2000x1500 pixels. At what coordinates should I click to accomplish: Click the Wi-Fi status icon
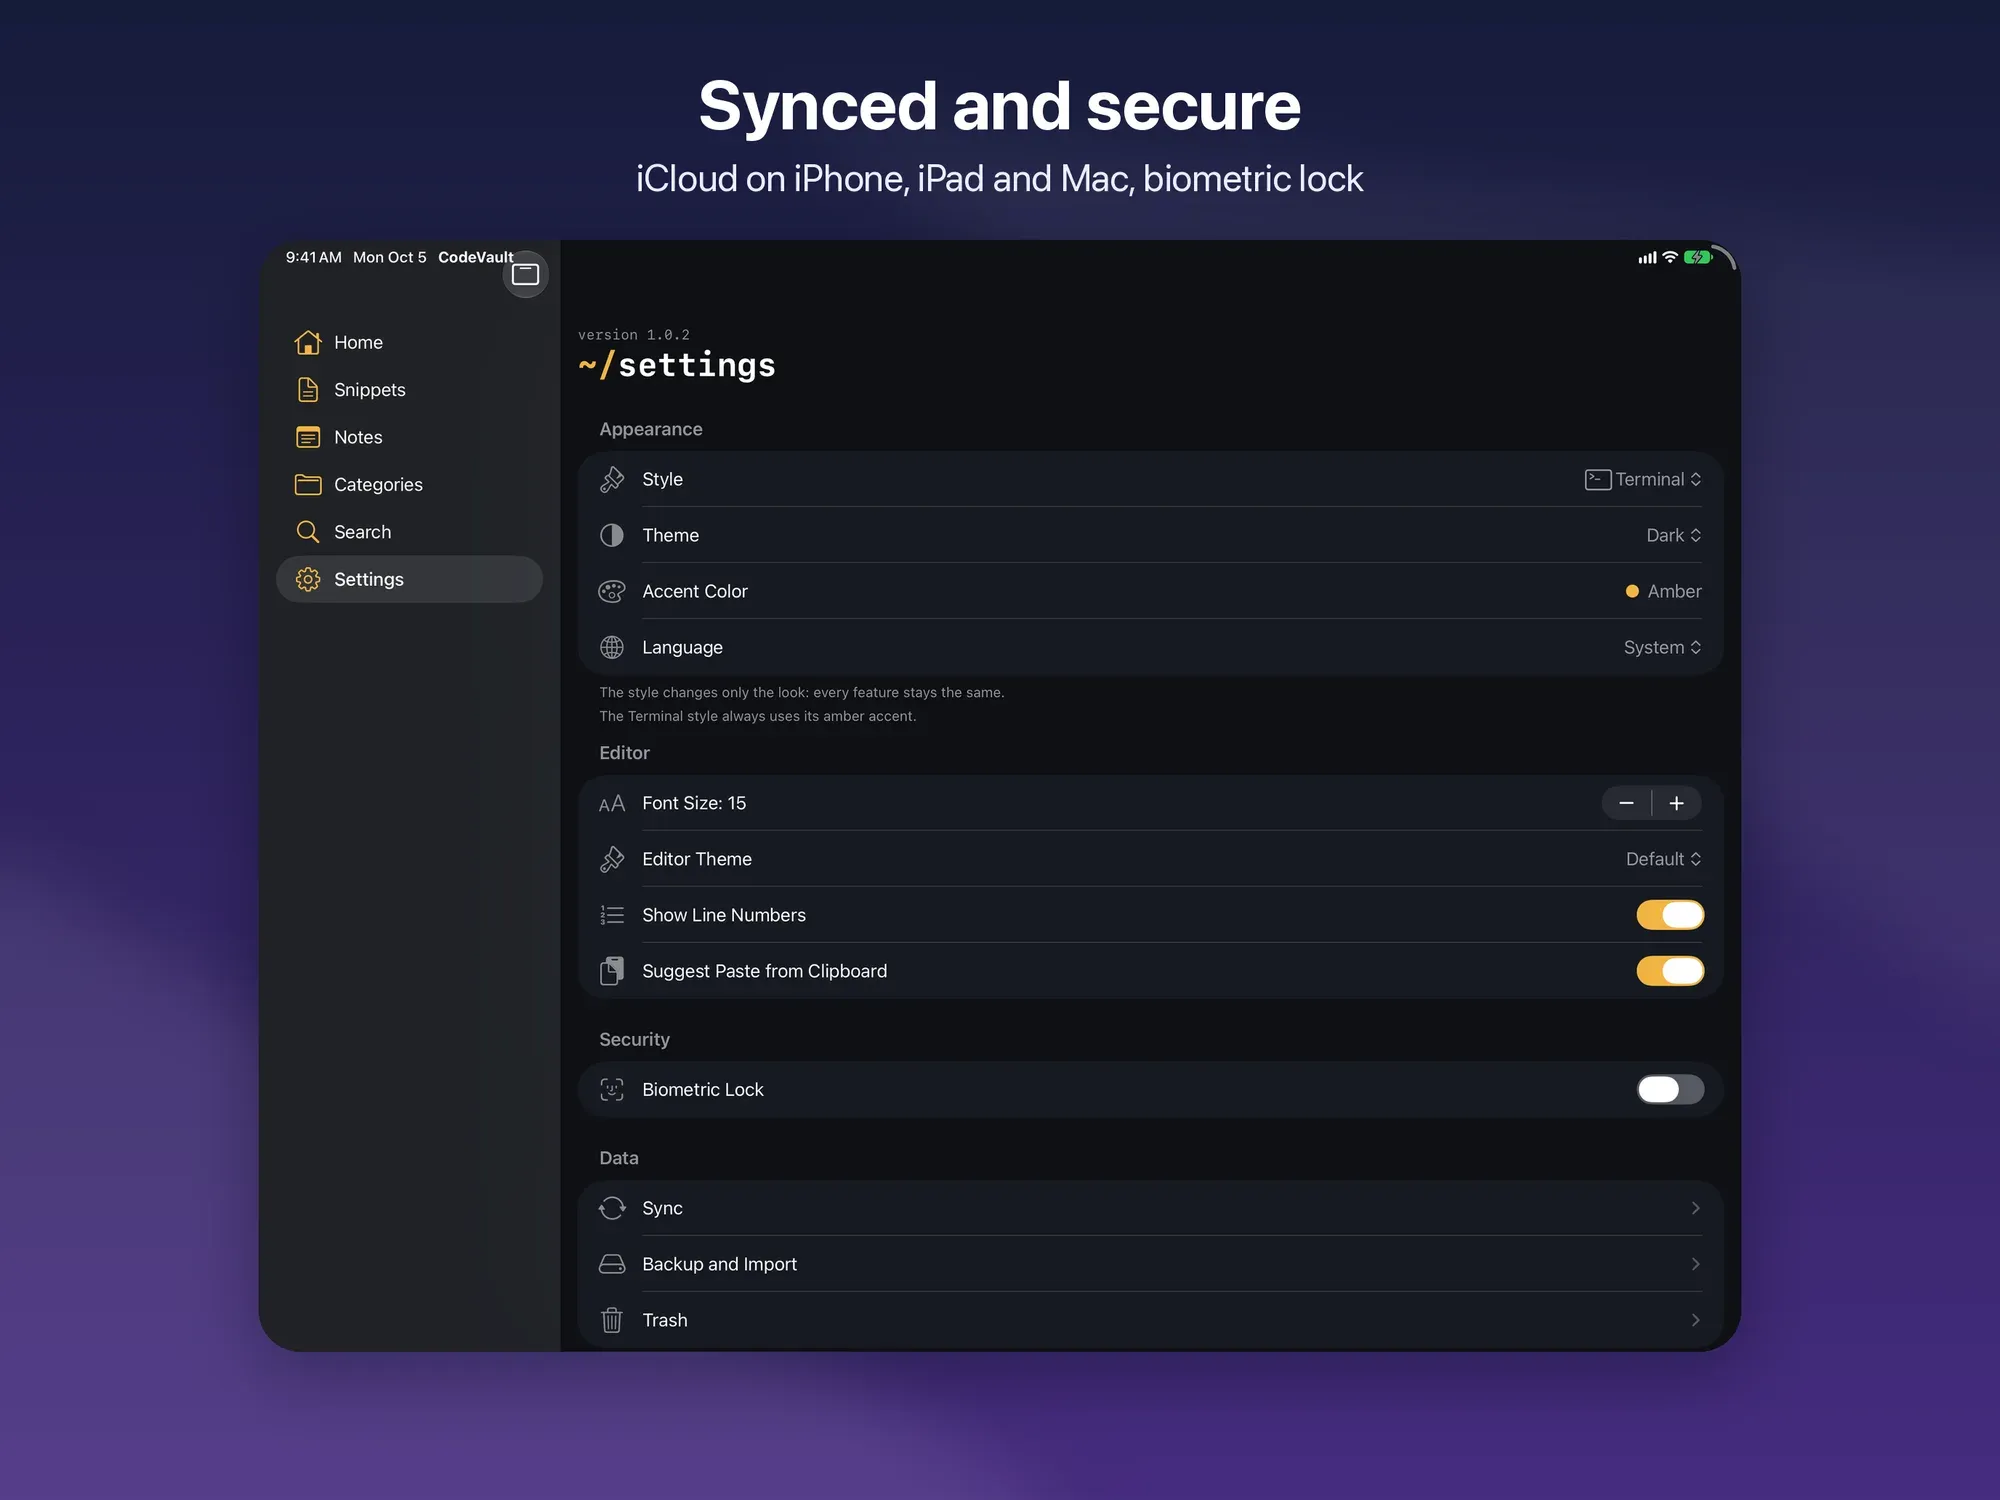tap(1670, 257)
